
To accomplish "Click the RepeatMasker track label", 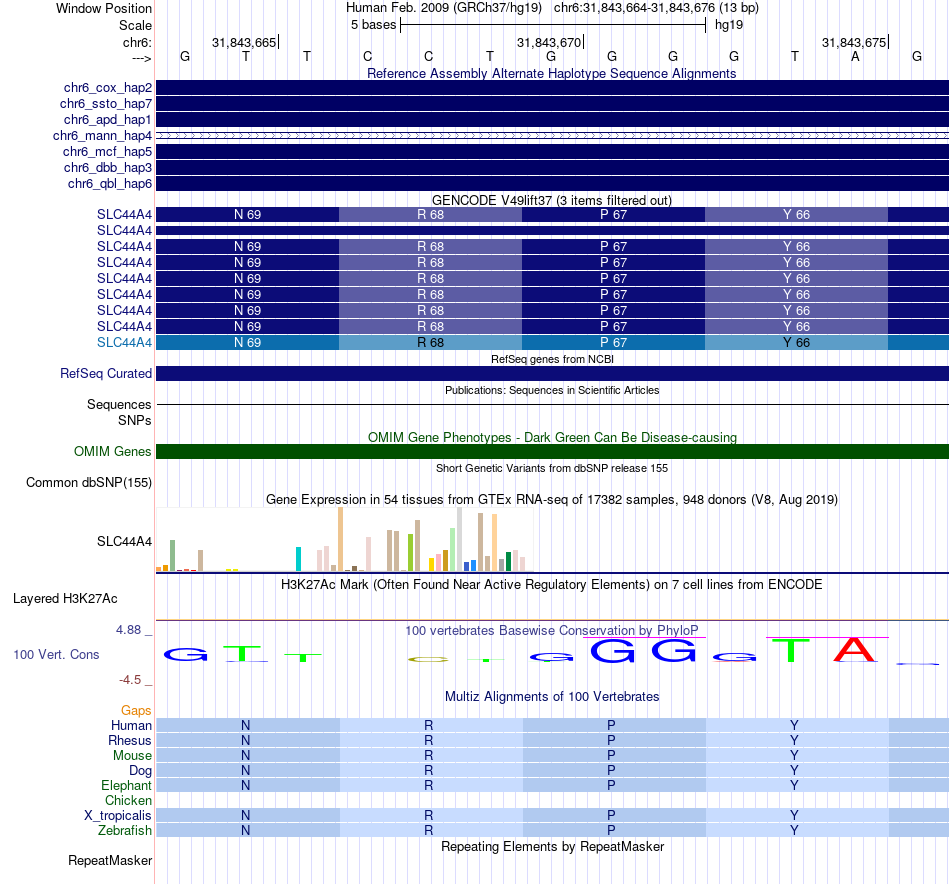I will coord(110,860).
